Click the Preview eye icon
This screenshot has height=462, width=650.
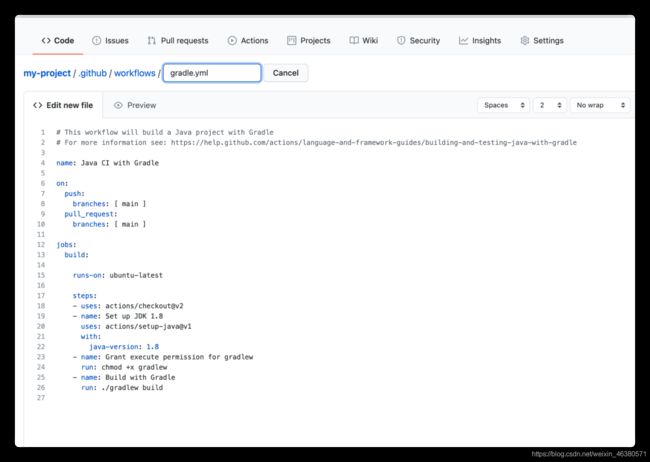[x=118, y=105]
